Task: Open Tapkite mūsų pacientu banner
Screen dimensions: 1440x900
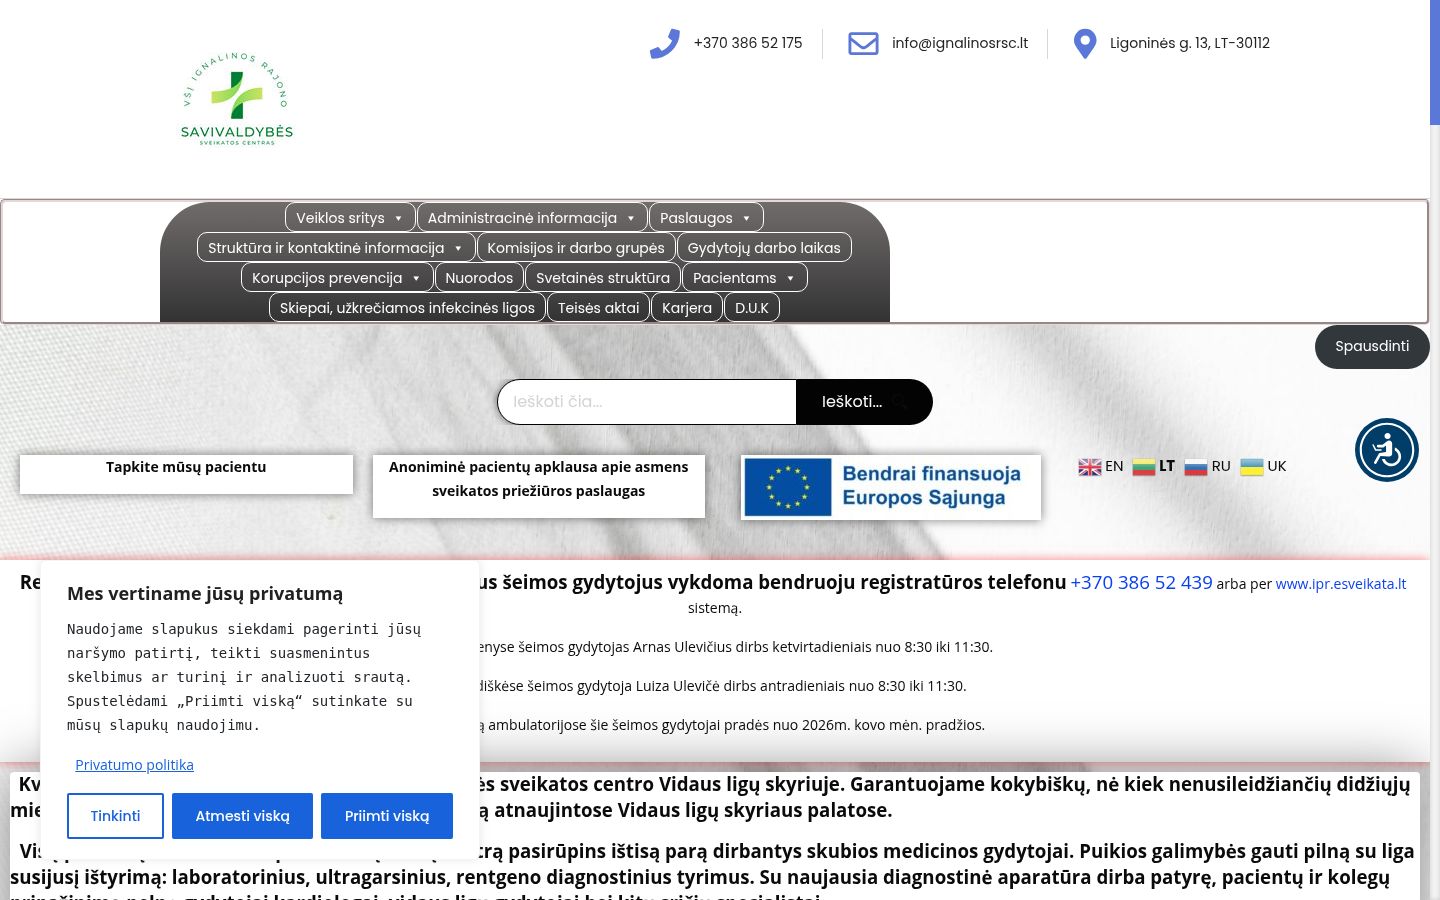Action: (186, 474)
